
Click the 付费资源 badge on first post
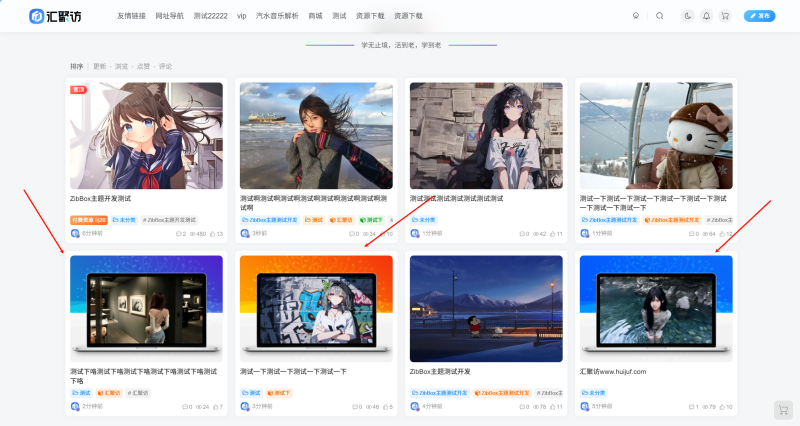point(88,219)
